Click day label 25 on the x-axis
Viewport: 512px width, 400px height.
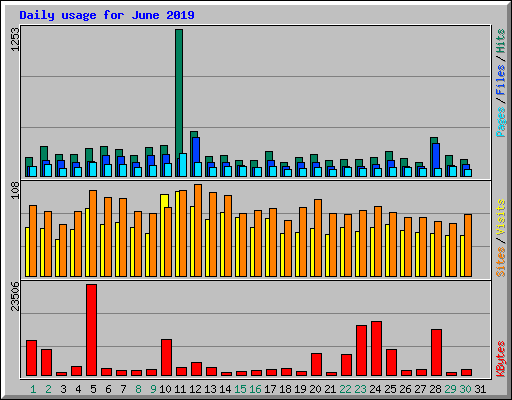point(390,389)
